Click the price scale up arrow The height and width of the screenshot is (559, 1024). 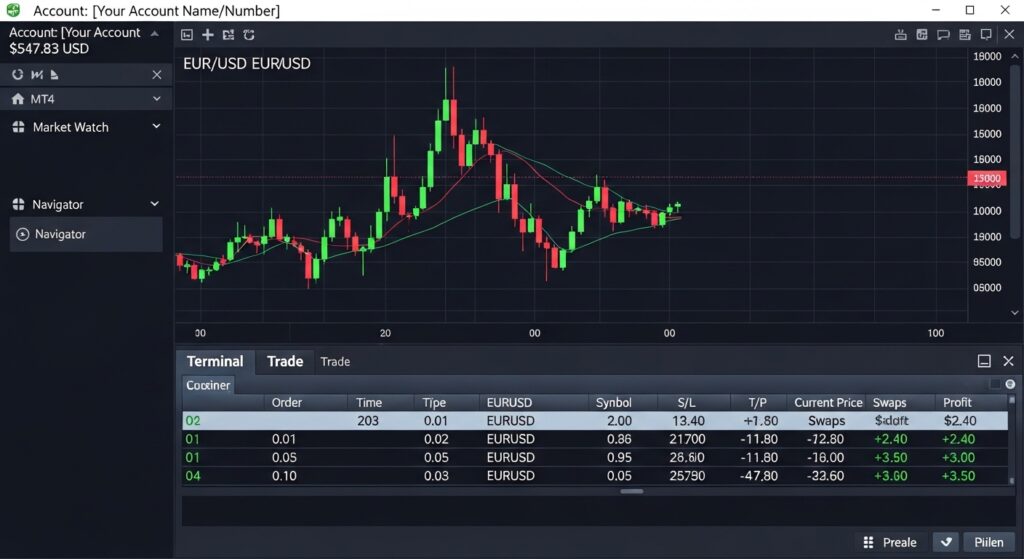(1014, 57)
